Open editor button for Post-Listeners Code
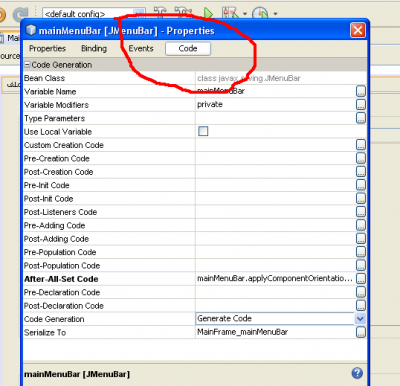 click(x=361, y=212)
